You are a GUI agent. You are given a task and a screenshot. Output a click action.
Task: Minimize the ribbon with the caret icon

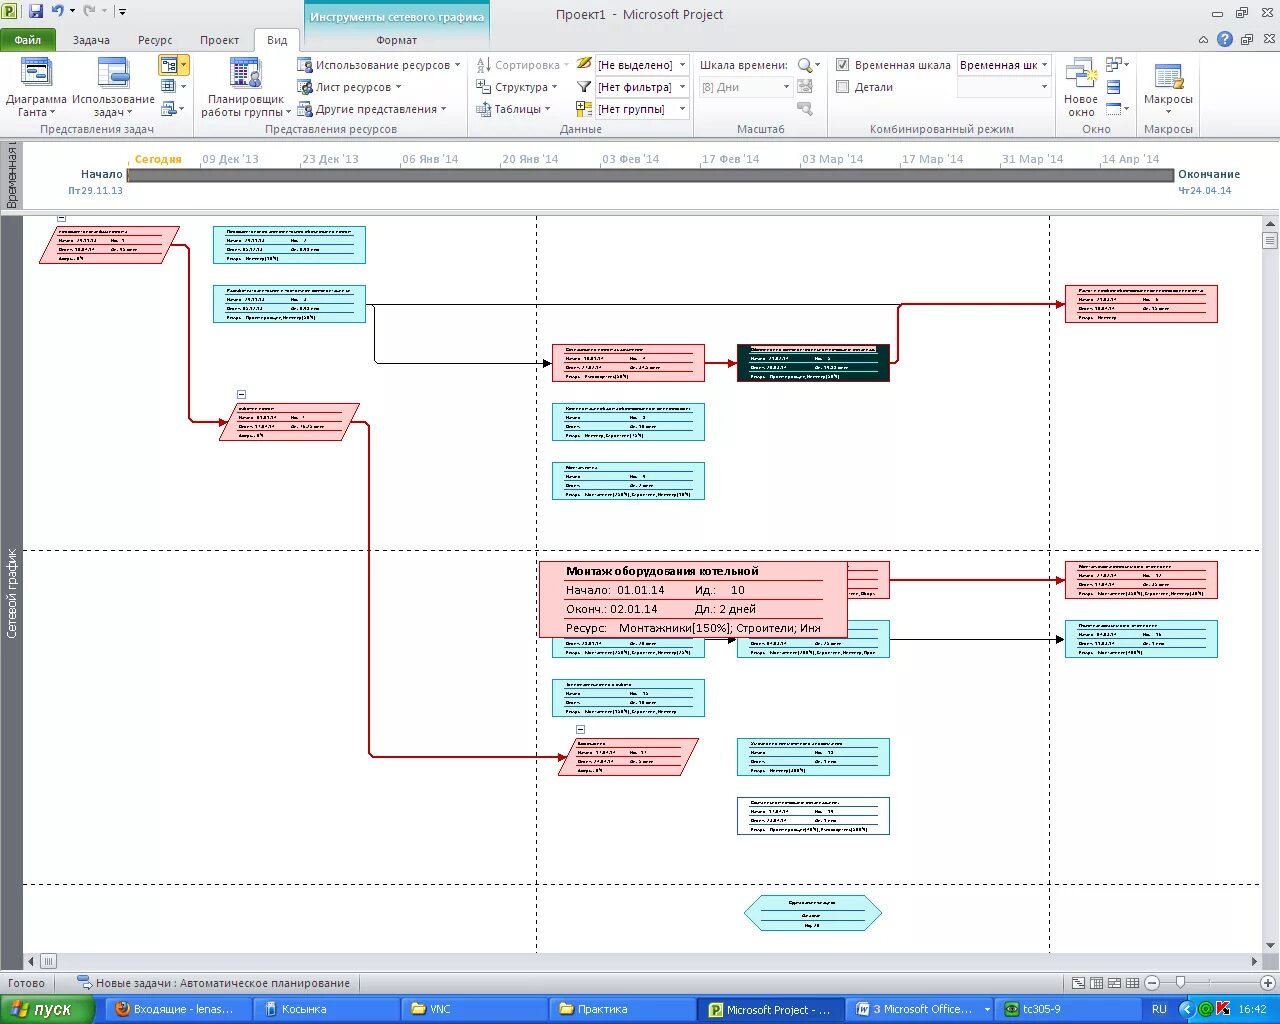pos(1204,40)
